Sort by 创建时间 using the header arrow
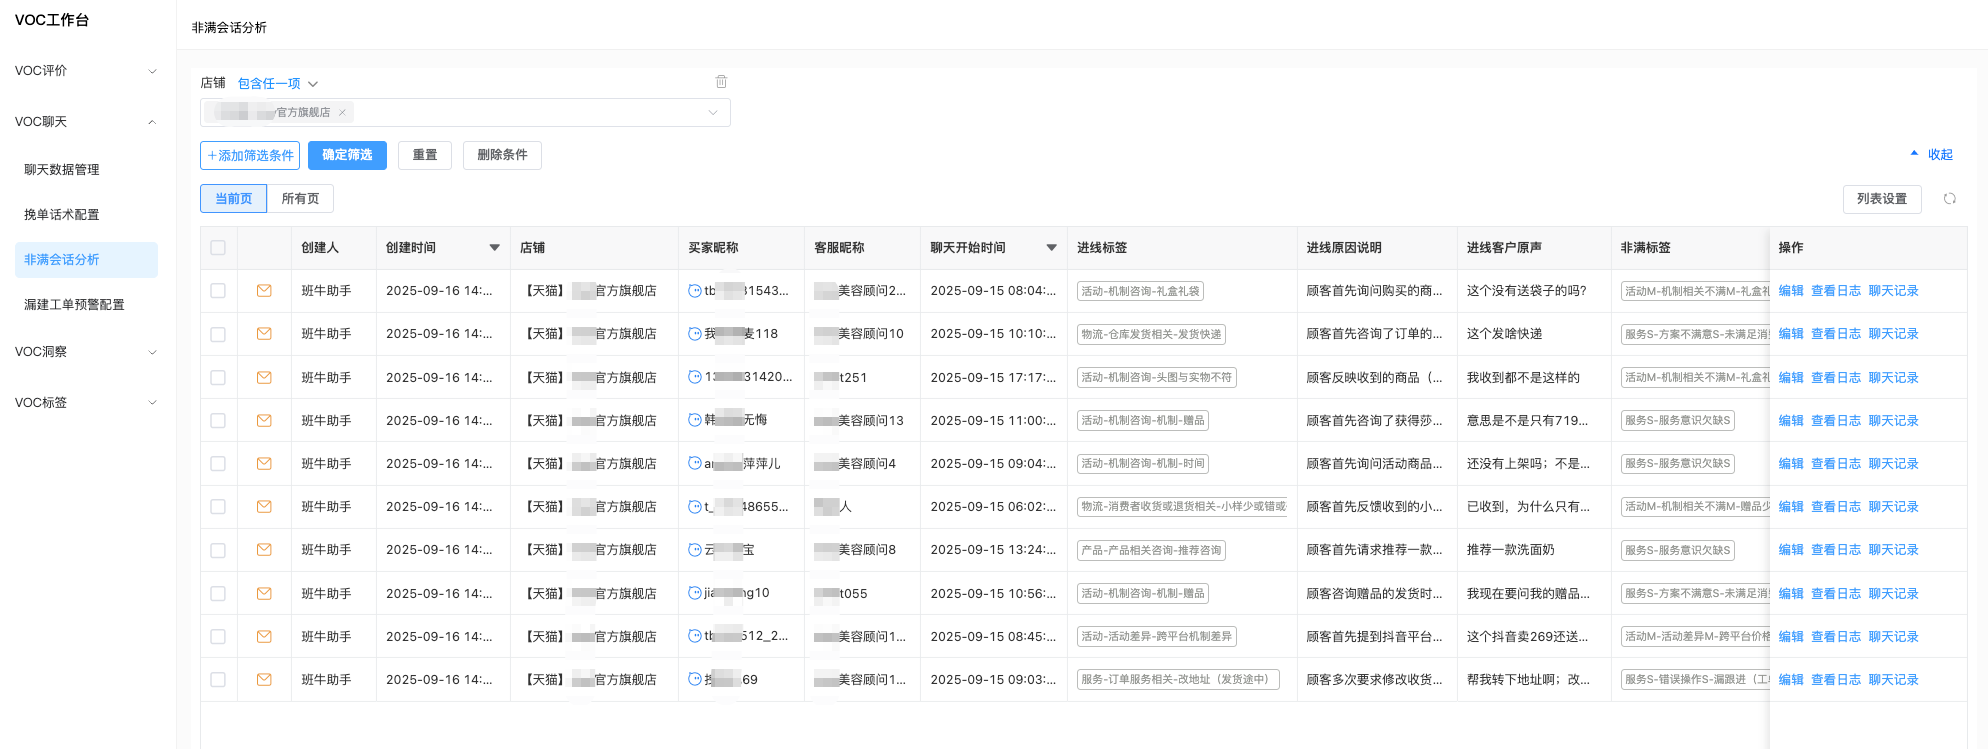 click(x=494, y=248)
